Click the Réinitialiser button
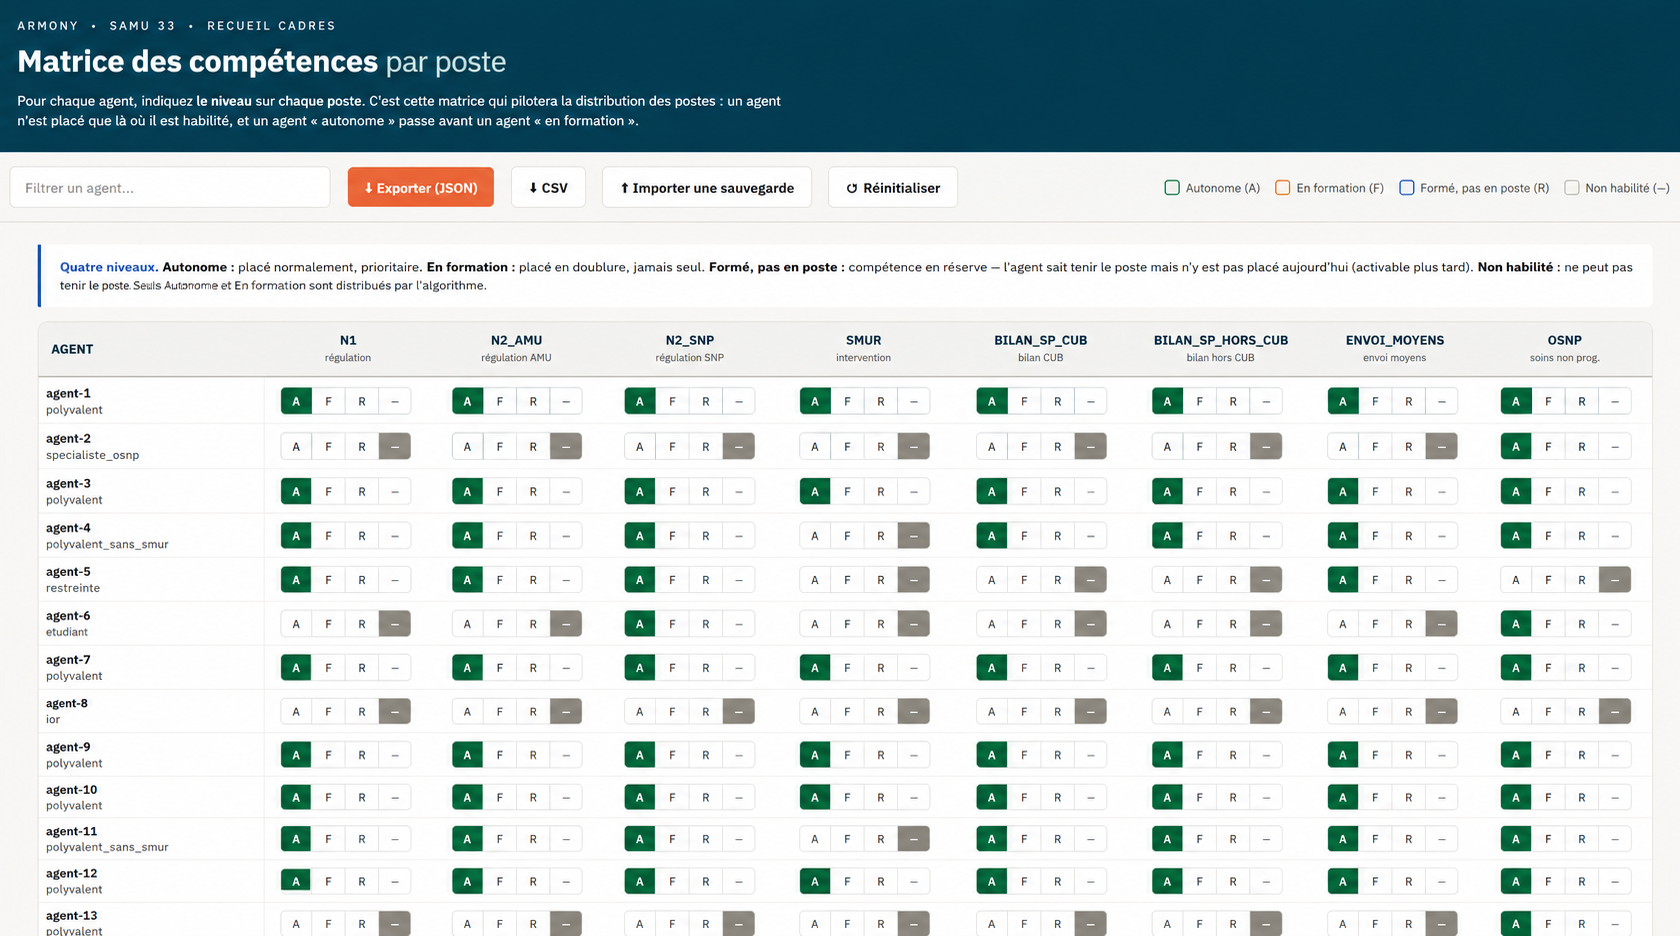This screenshot has width=1680, height=936. (893, 187)
